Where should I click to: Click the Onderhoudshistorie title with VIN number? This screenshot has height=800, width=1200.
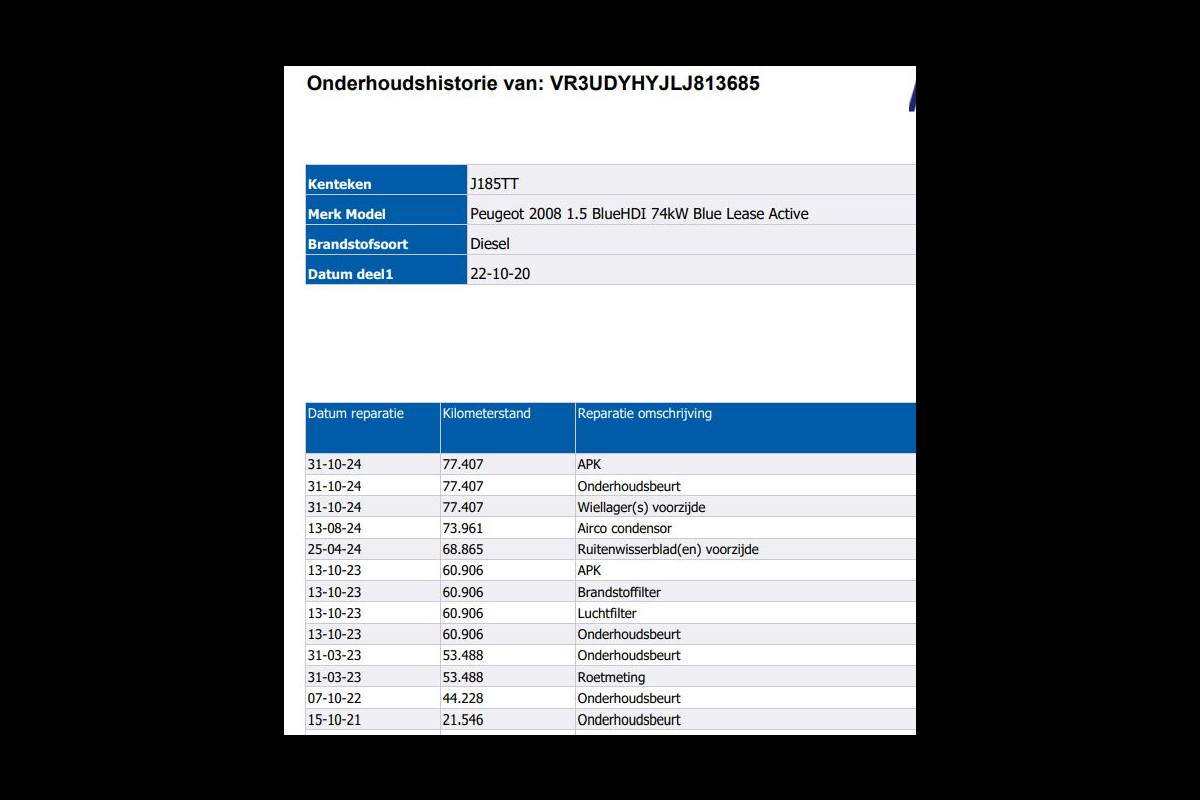(533, 84)
